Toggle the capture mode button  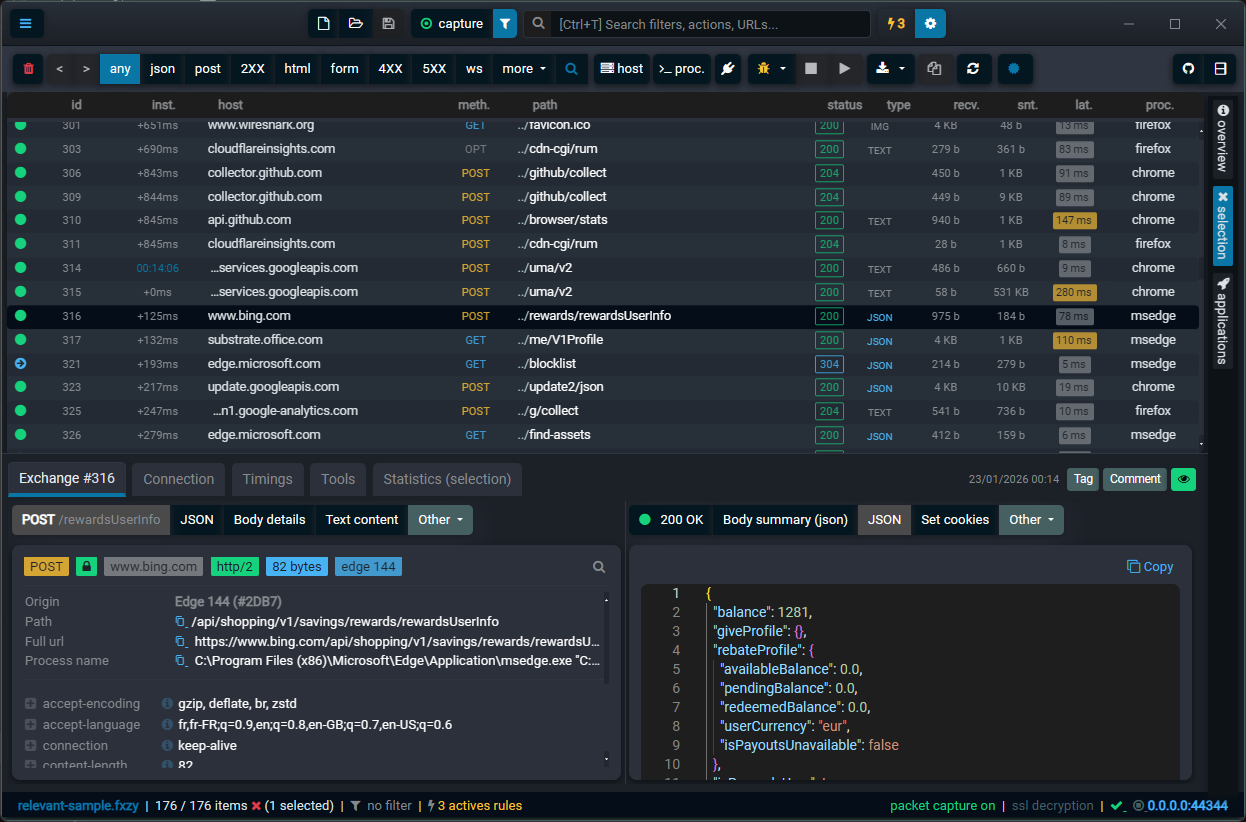coord(450,22)
